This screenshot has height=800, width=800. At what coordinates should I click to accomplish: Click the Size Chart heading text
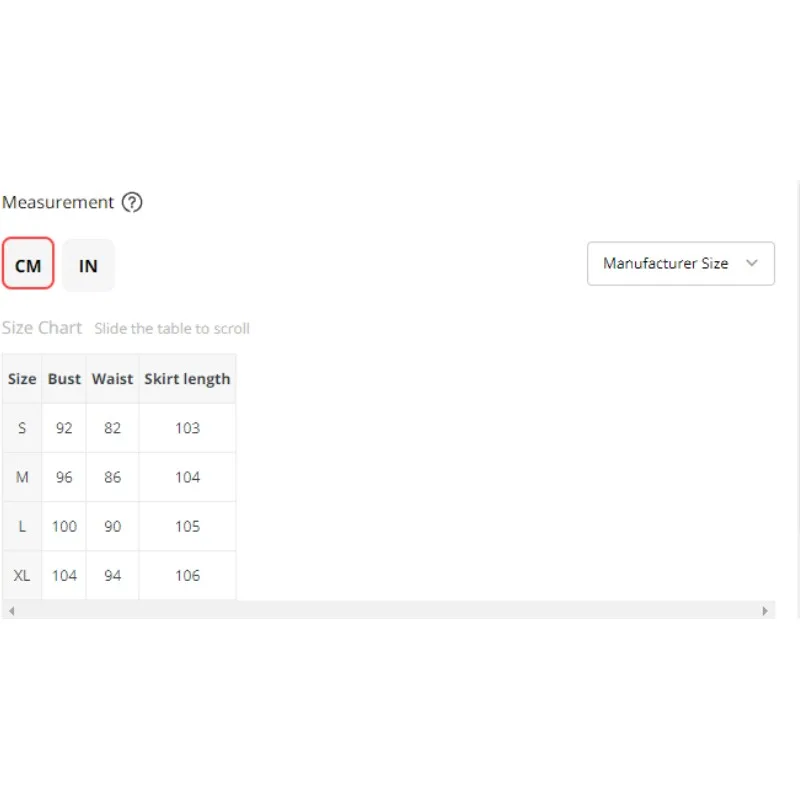click(x=42, y=328)
